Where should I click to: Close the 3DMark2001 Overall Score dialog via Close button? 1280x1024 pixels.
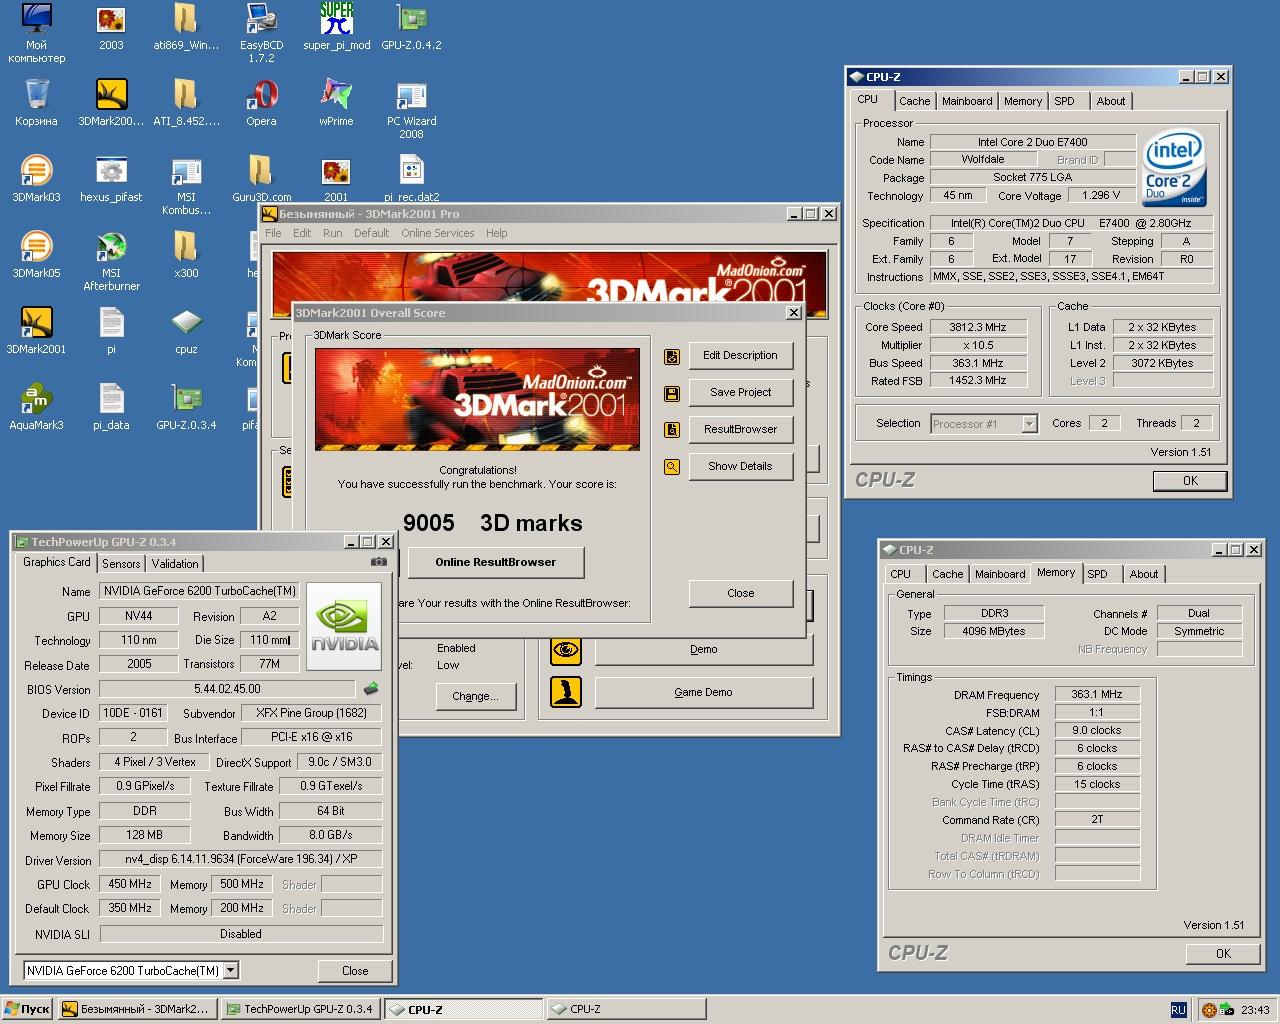click(740, 593)
